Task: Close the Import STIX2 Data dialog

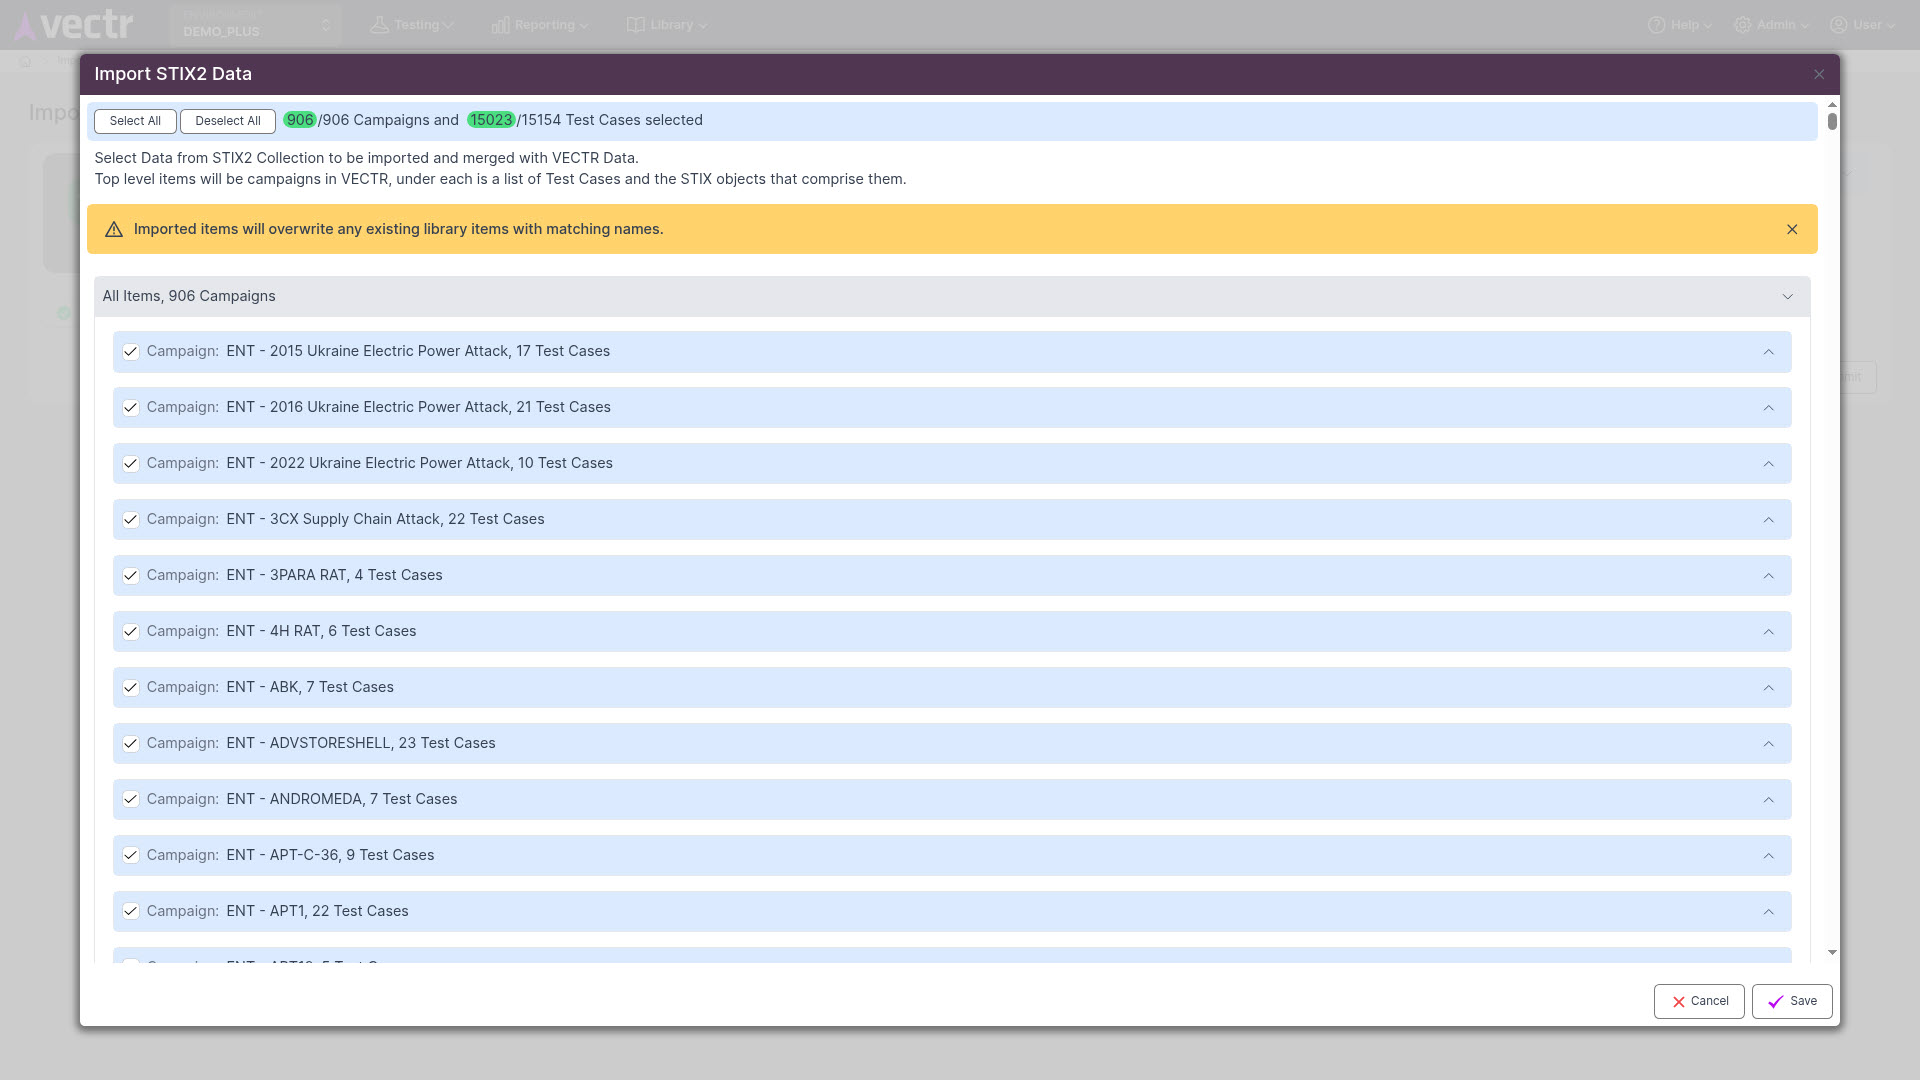Action: [x=1819, y=75]
